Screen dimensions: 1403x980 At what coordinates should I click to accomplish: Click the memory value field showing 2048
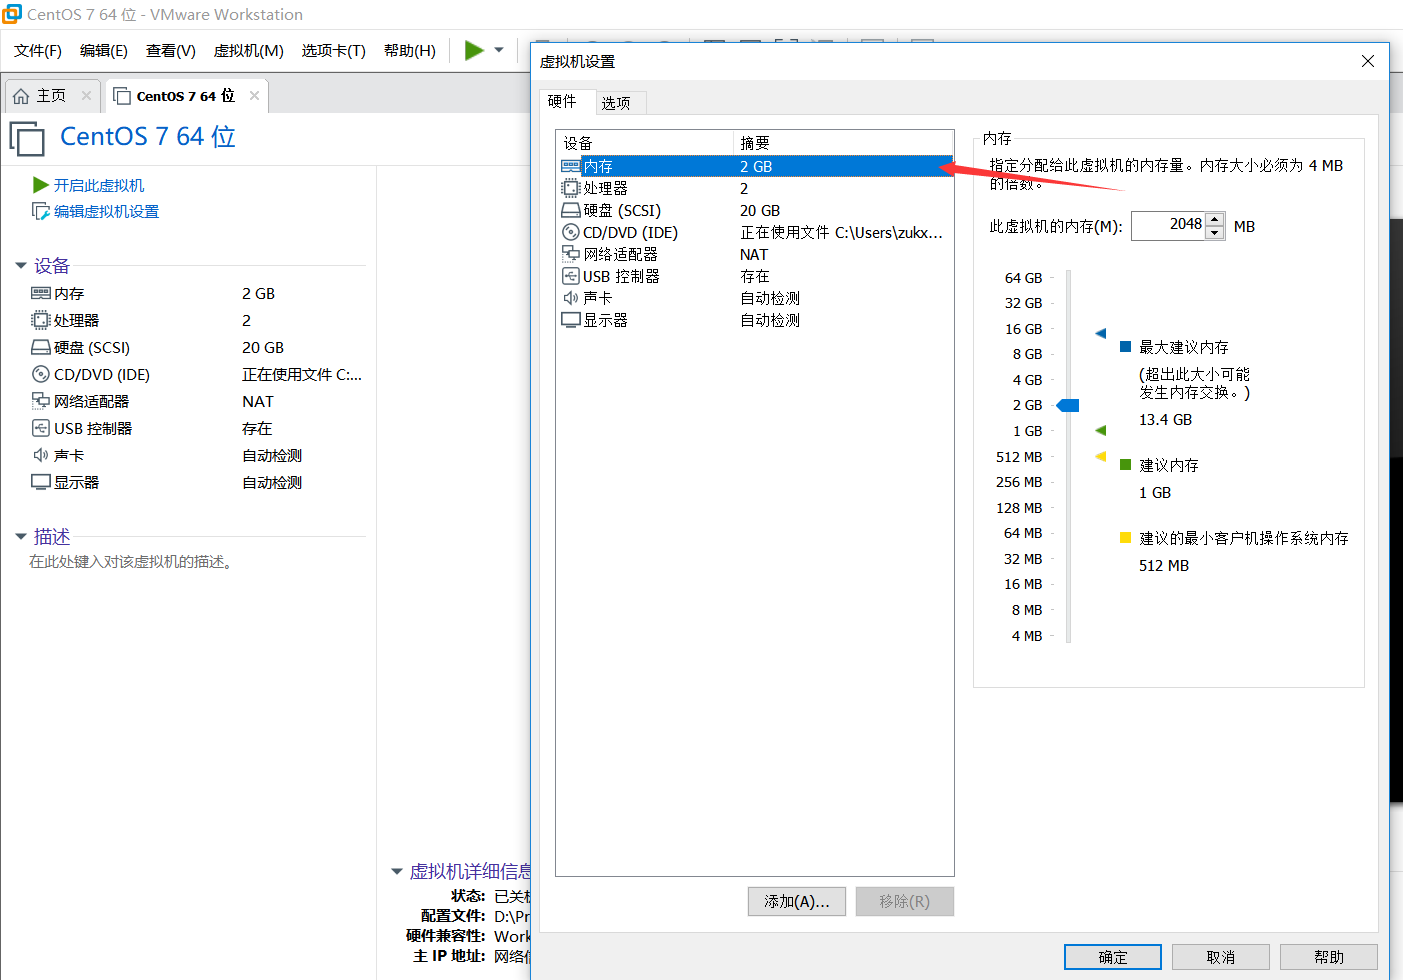[1169, 225]
